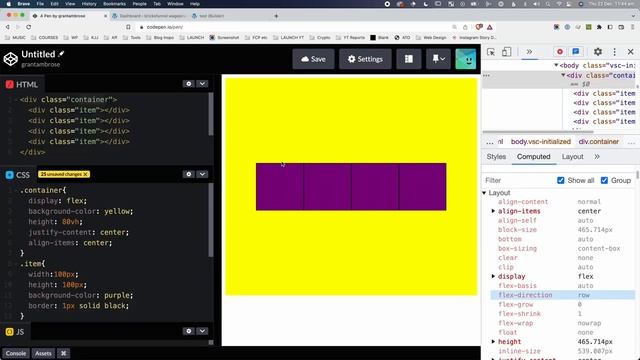640x360 pixels.
Task: Open DevTools settings gear
Action: click(x=598, y=52)
